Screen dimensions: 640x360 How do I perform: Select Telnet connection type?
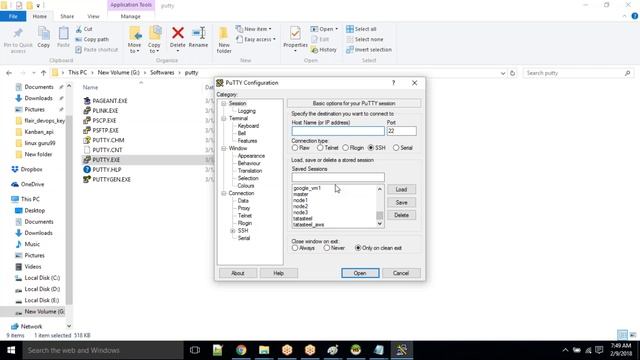[x=320, y=148]
